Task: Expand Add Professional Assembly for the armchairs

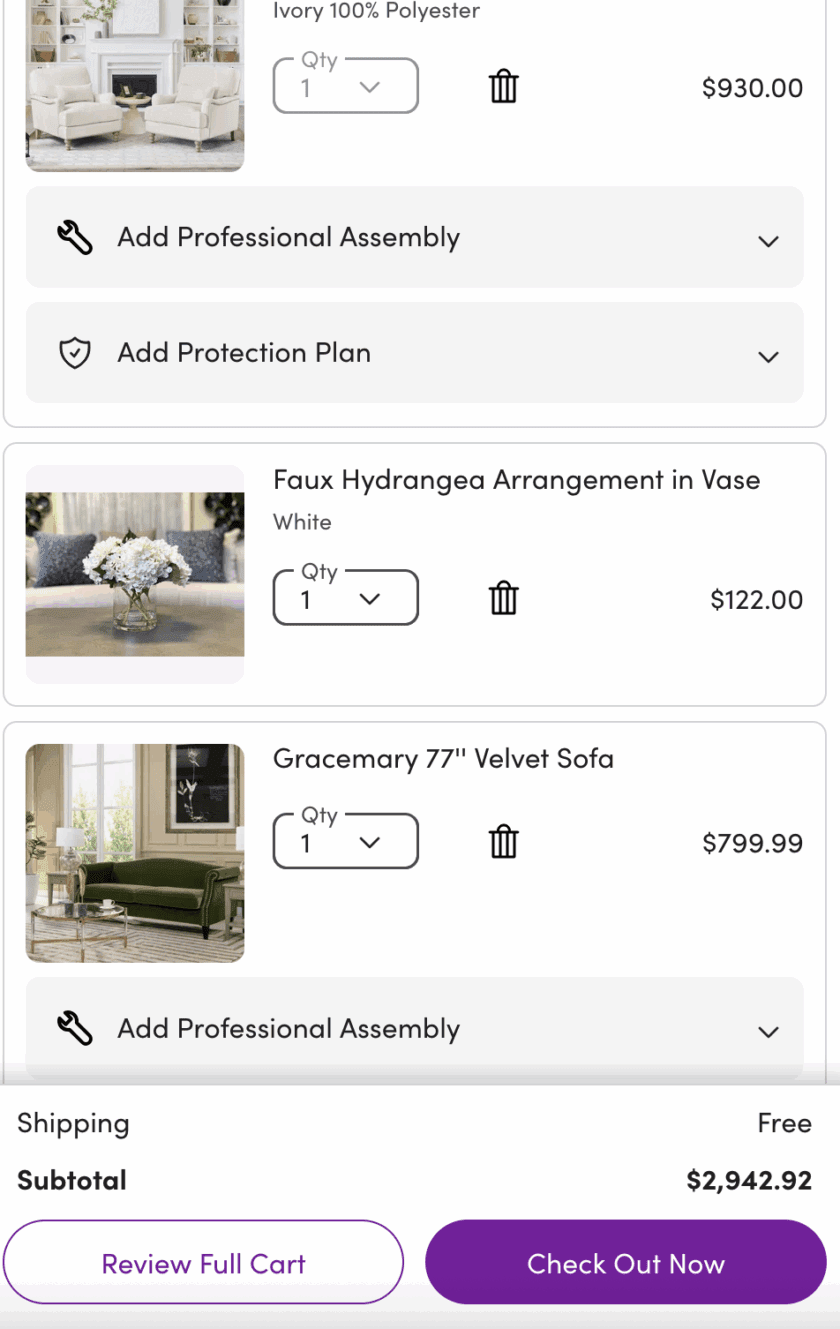Action: pos(768,241)
